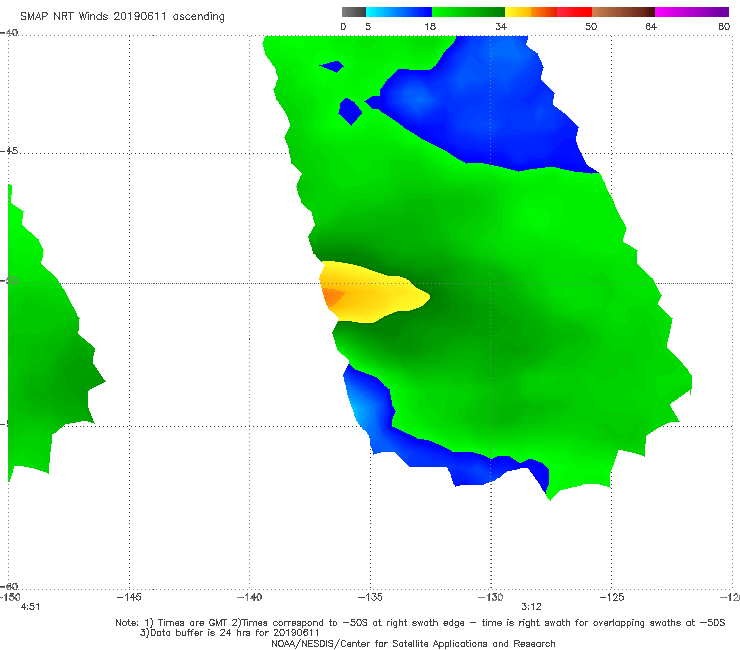Click the color bar label '50'
This screenshot has width=740, height=650.
point(591,27)
